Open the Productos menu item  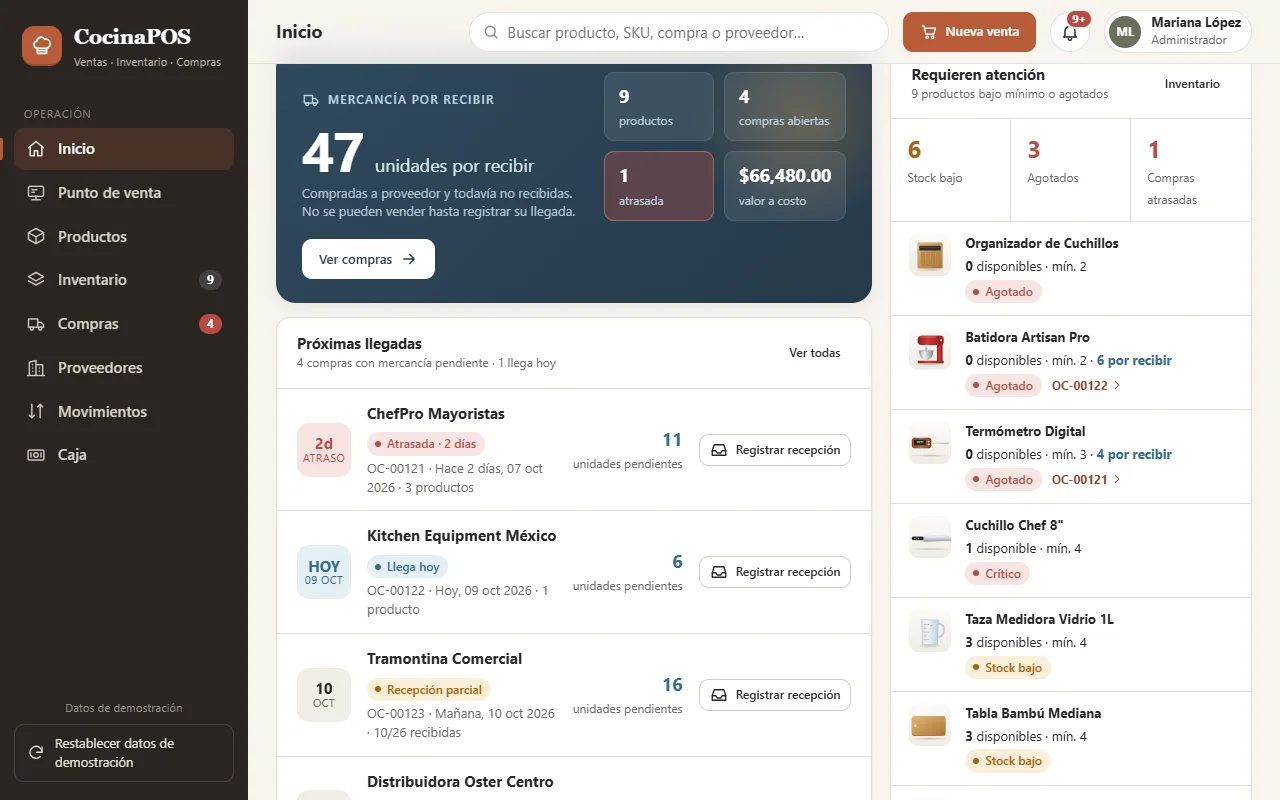124,237
